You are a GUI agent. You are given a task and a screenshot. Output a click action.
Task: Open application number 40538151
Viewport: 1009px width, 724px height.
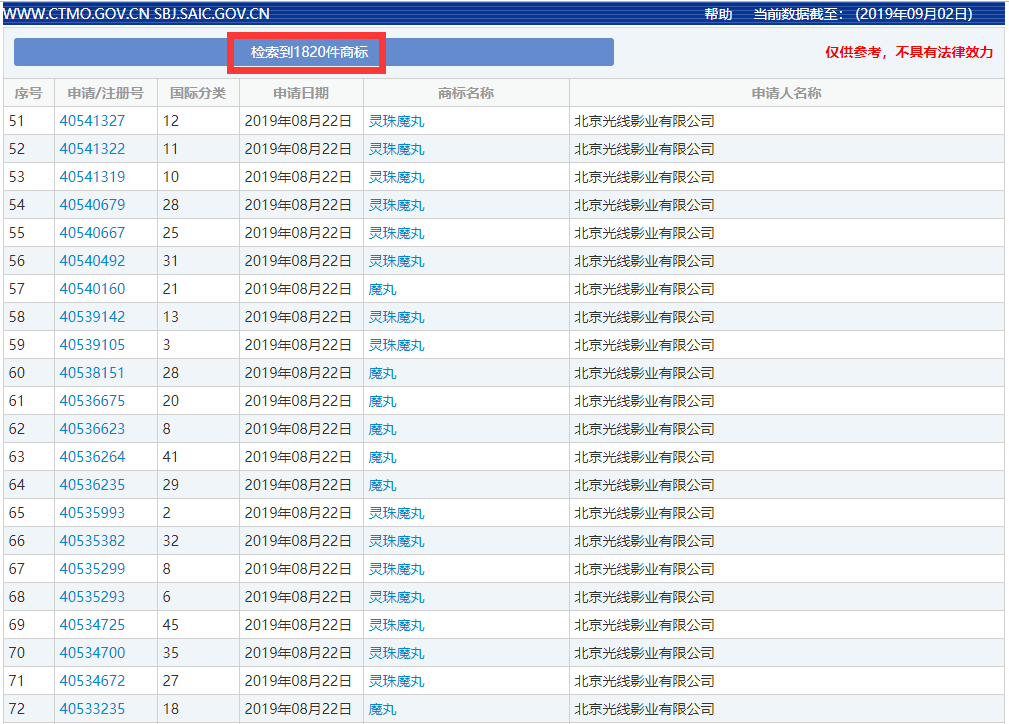click(92, 373)
